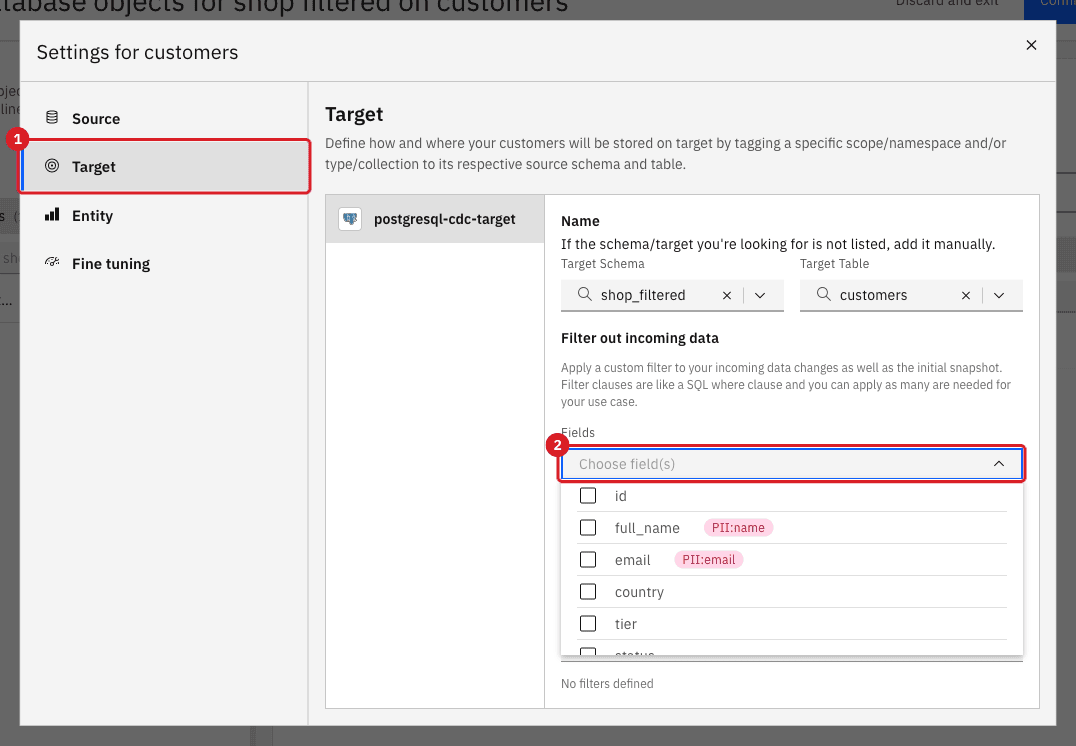
Task: Select postgresql-cdc-target in target list
Action: (435, 219)
